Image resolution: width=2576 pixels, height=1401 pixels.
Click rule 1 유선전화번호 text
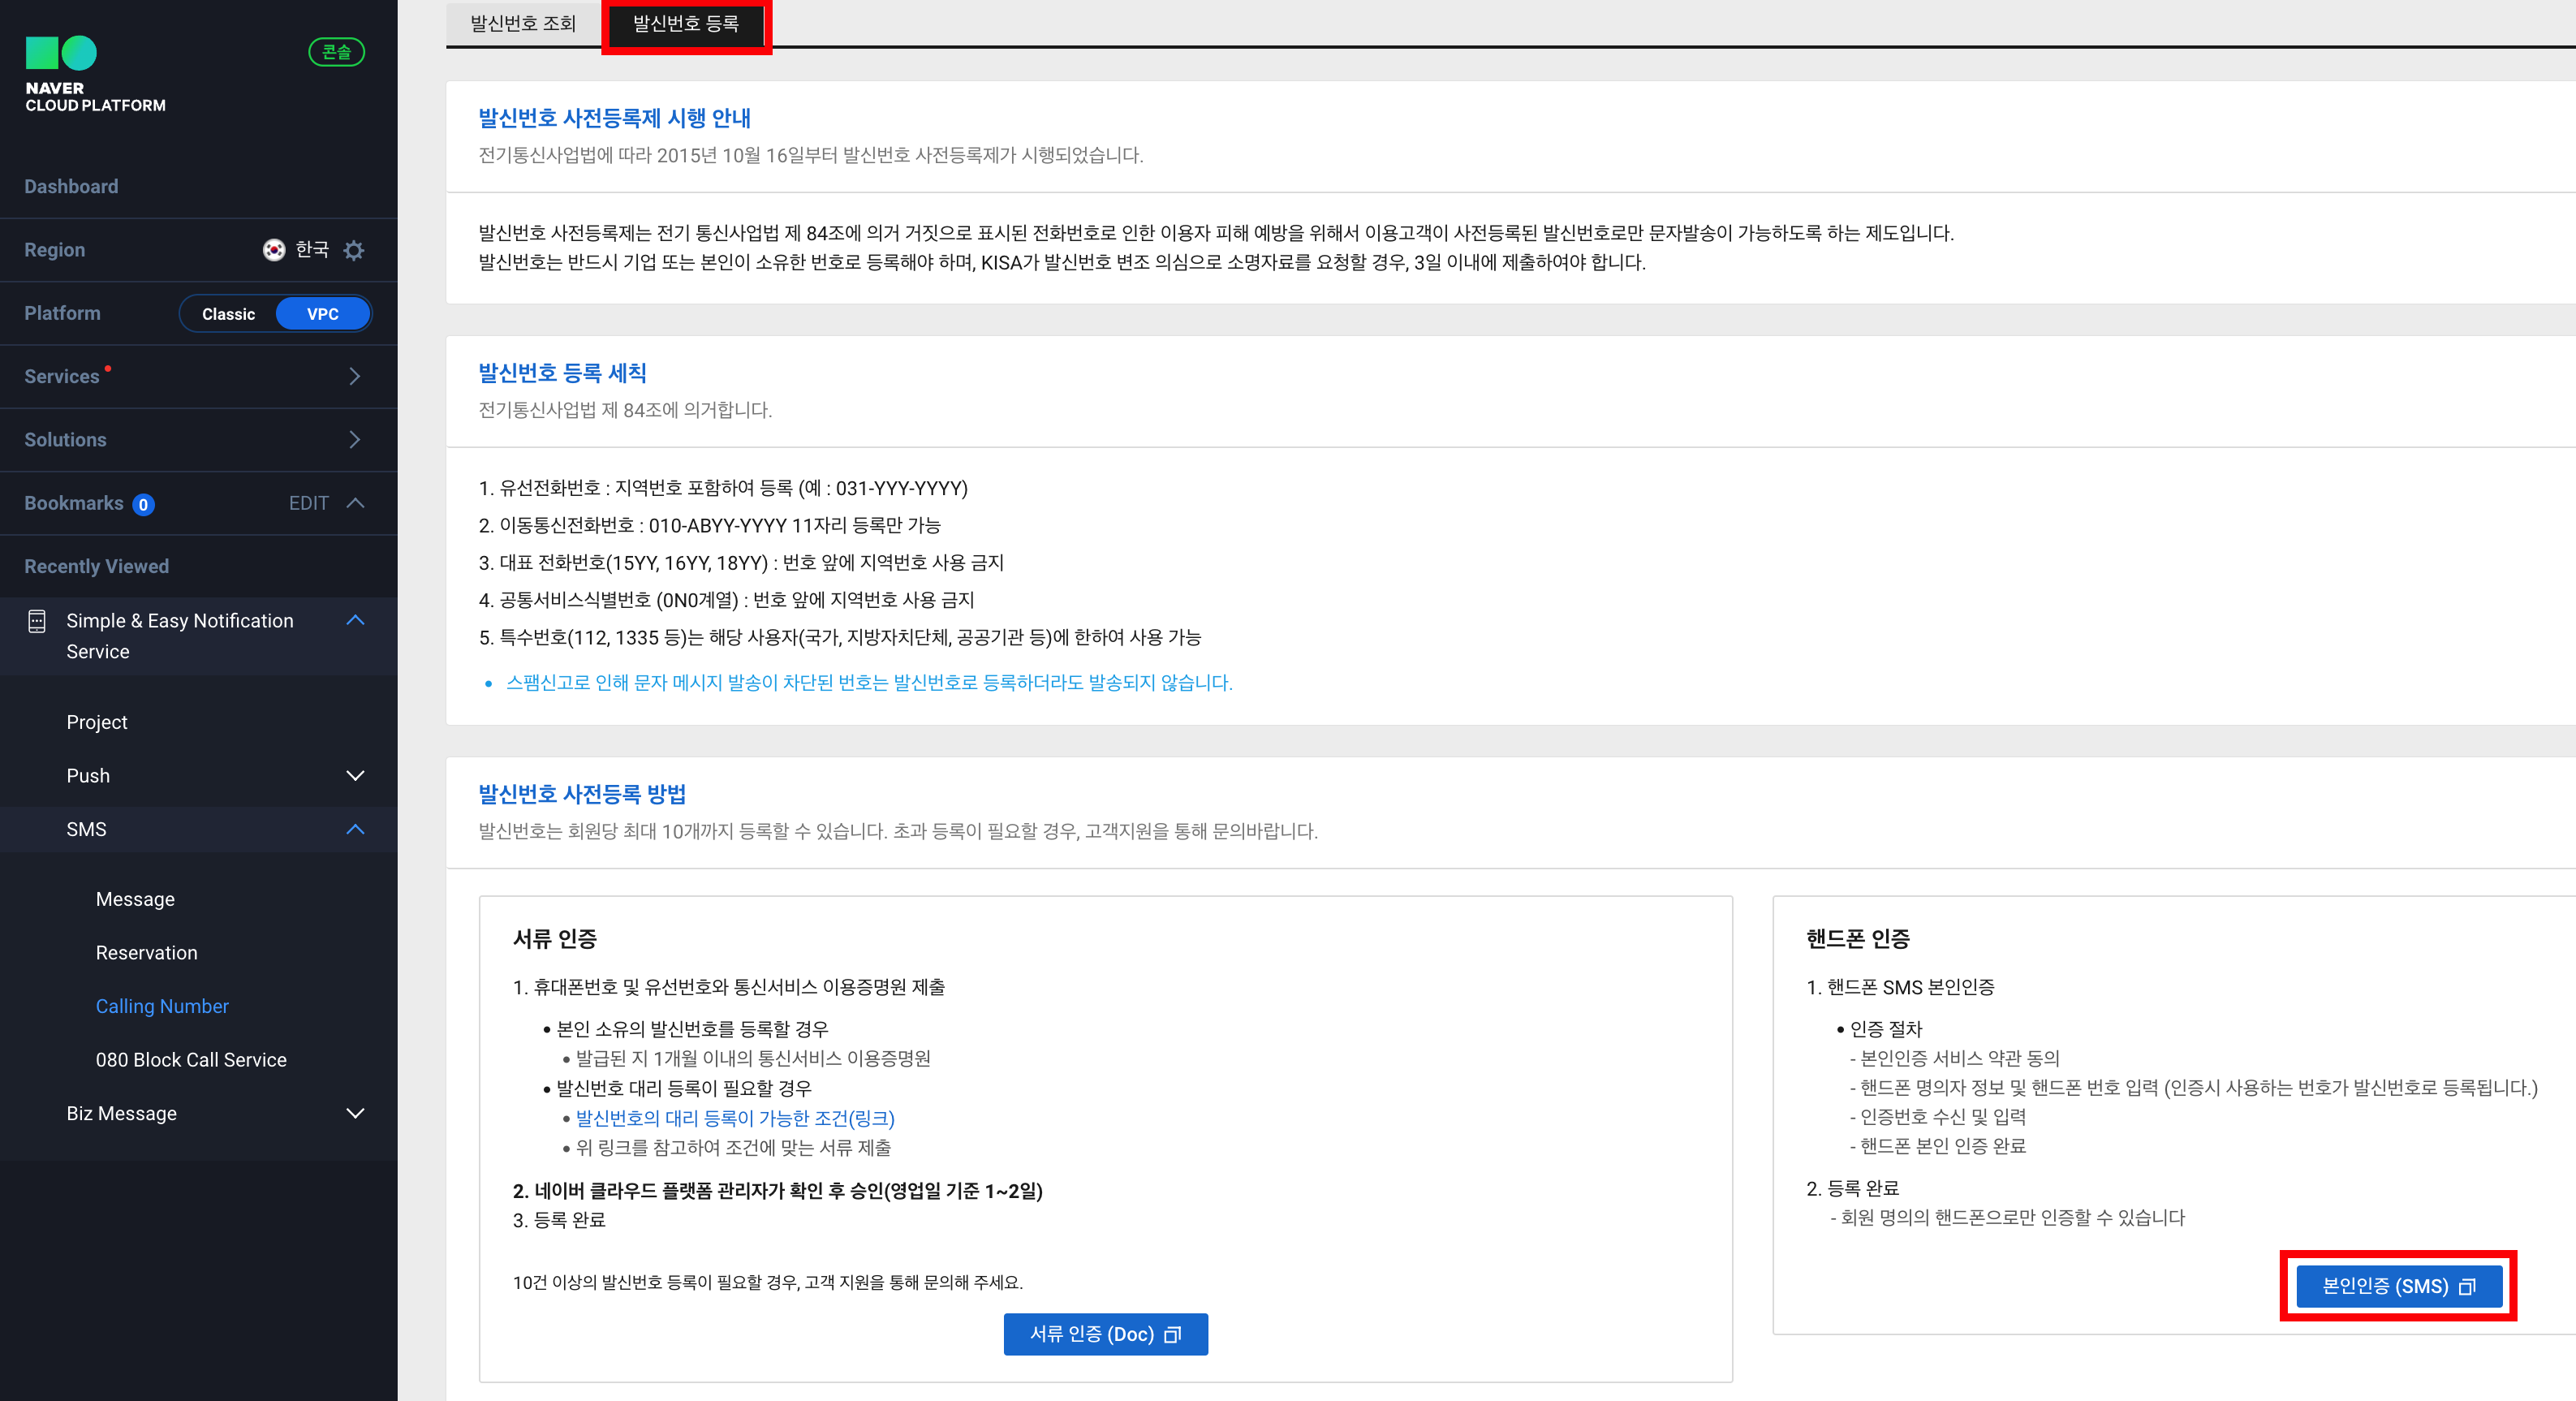(723, 488)
